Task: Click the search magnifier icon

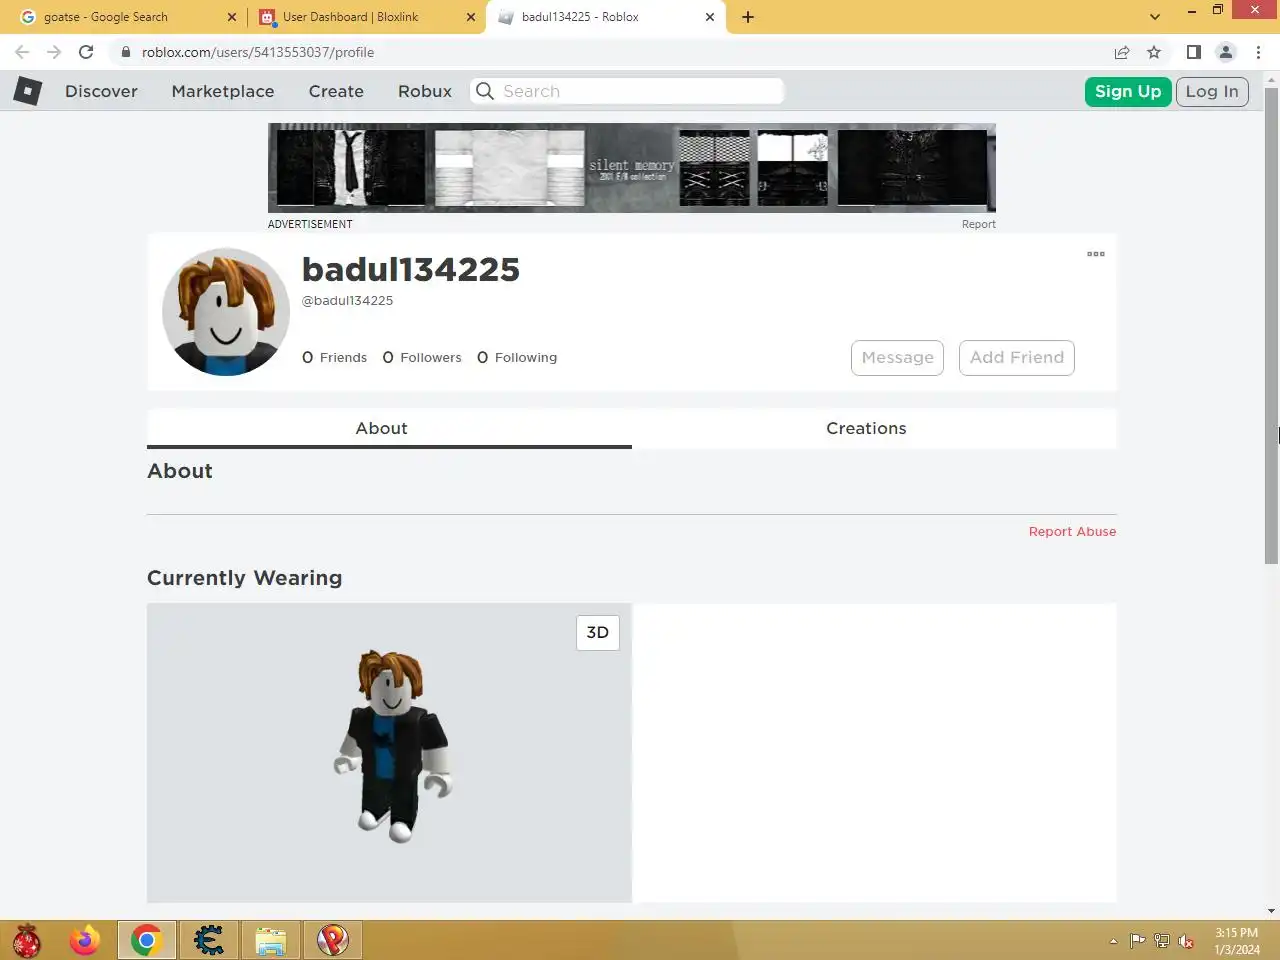Action: pos(485,91)
